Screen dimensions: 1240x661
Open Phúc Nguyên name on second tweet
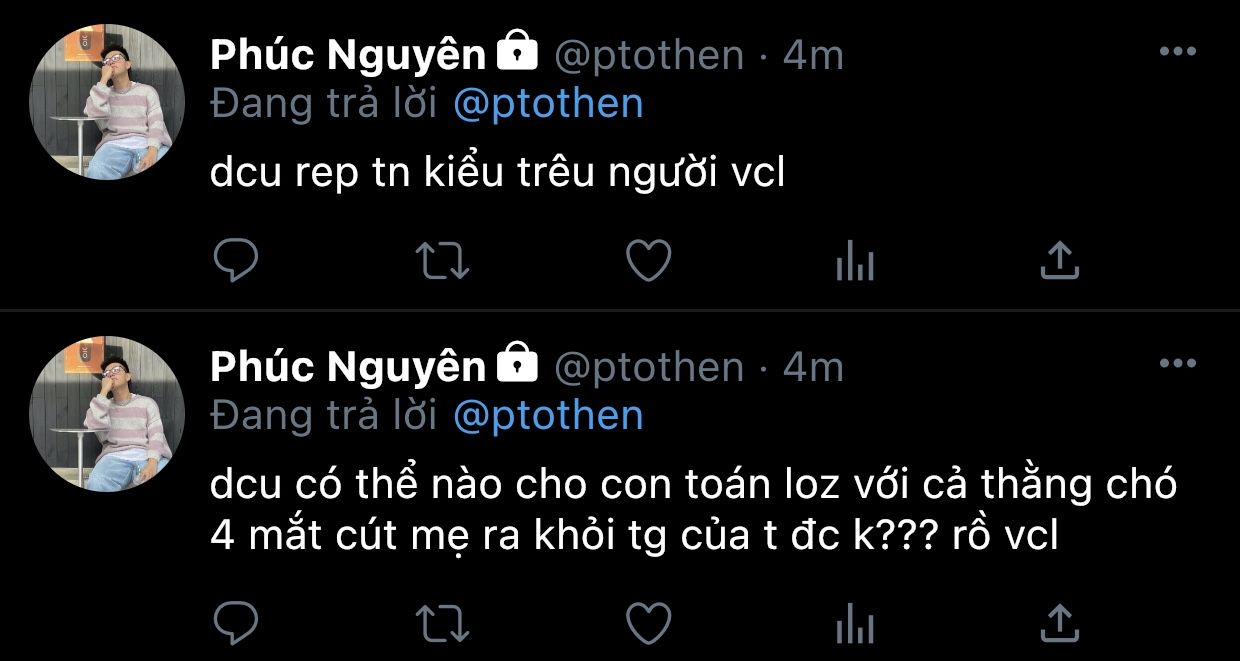347,367
